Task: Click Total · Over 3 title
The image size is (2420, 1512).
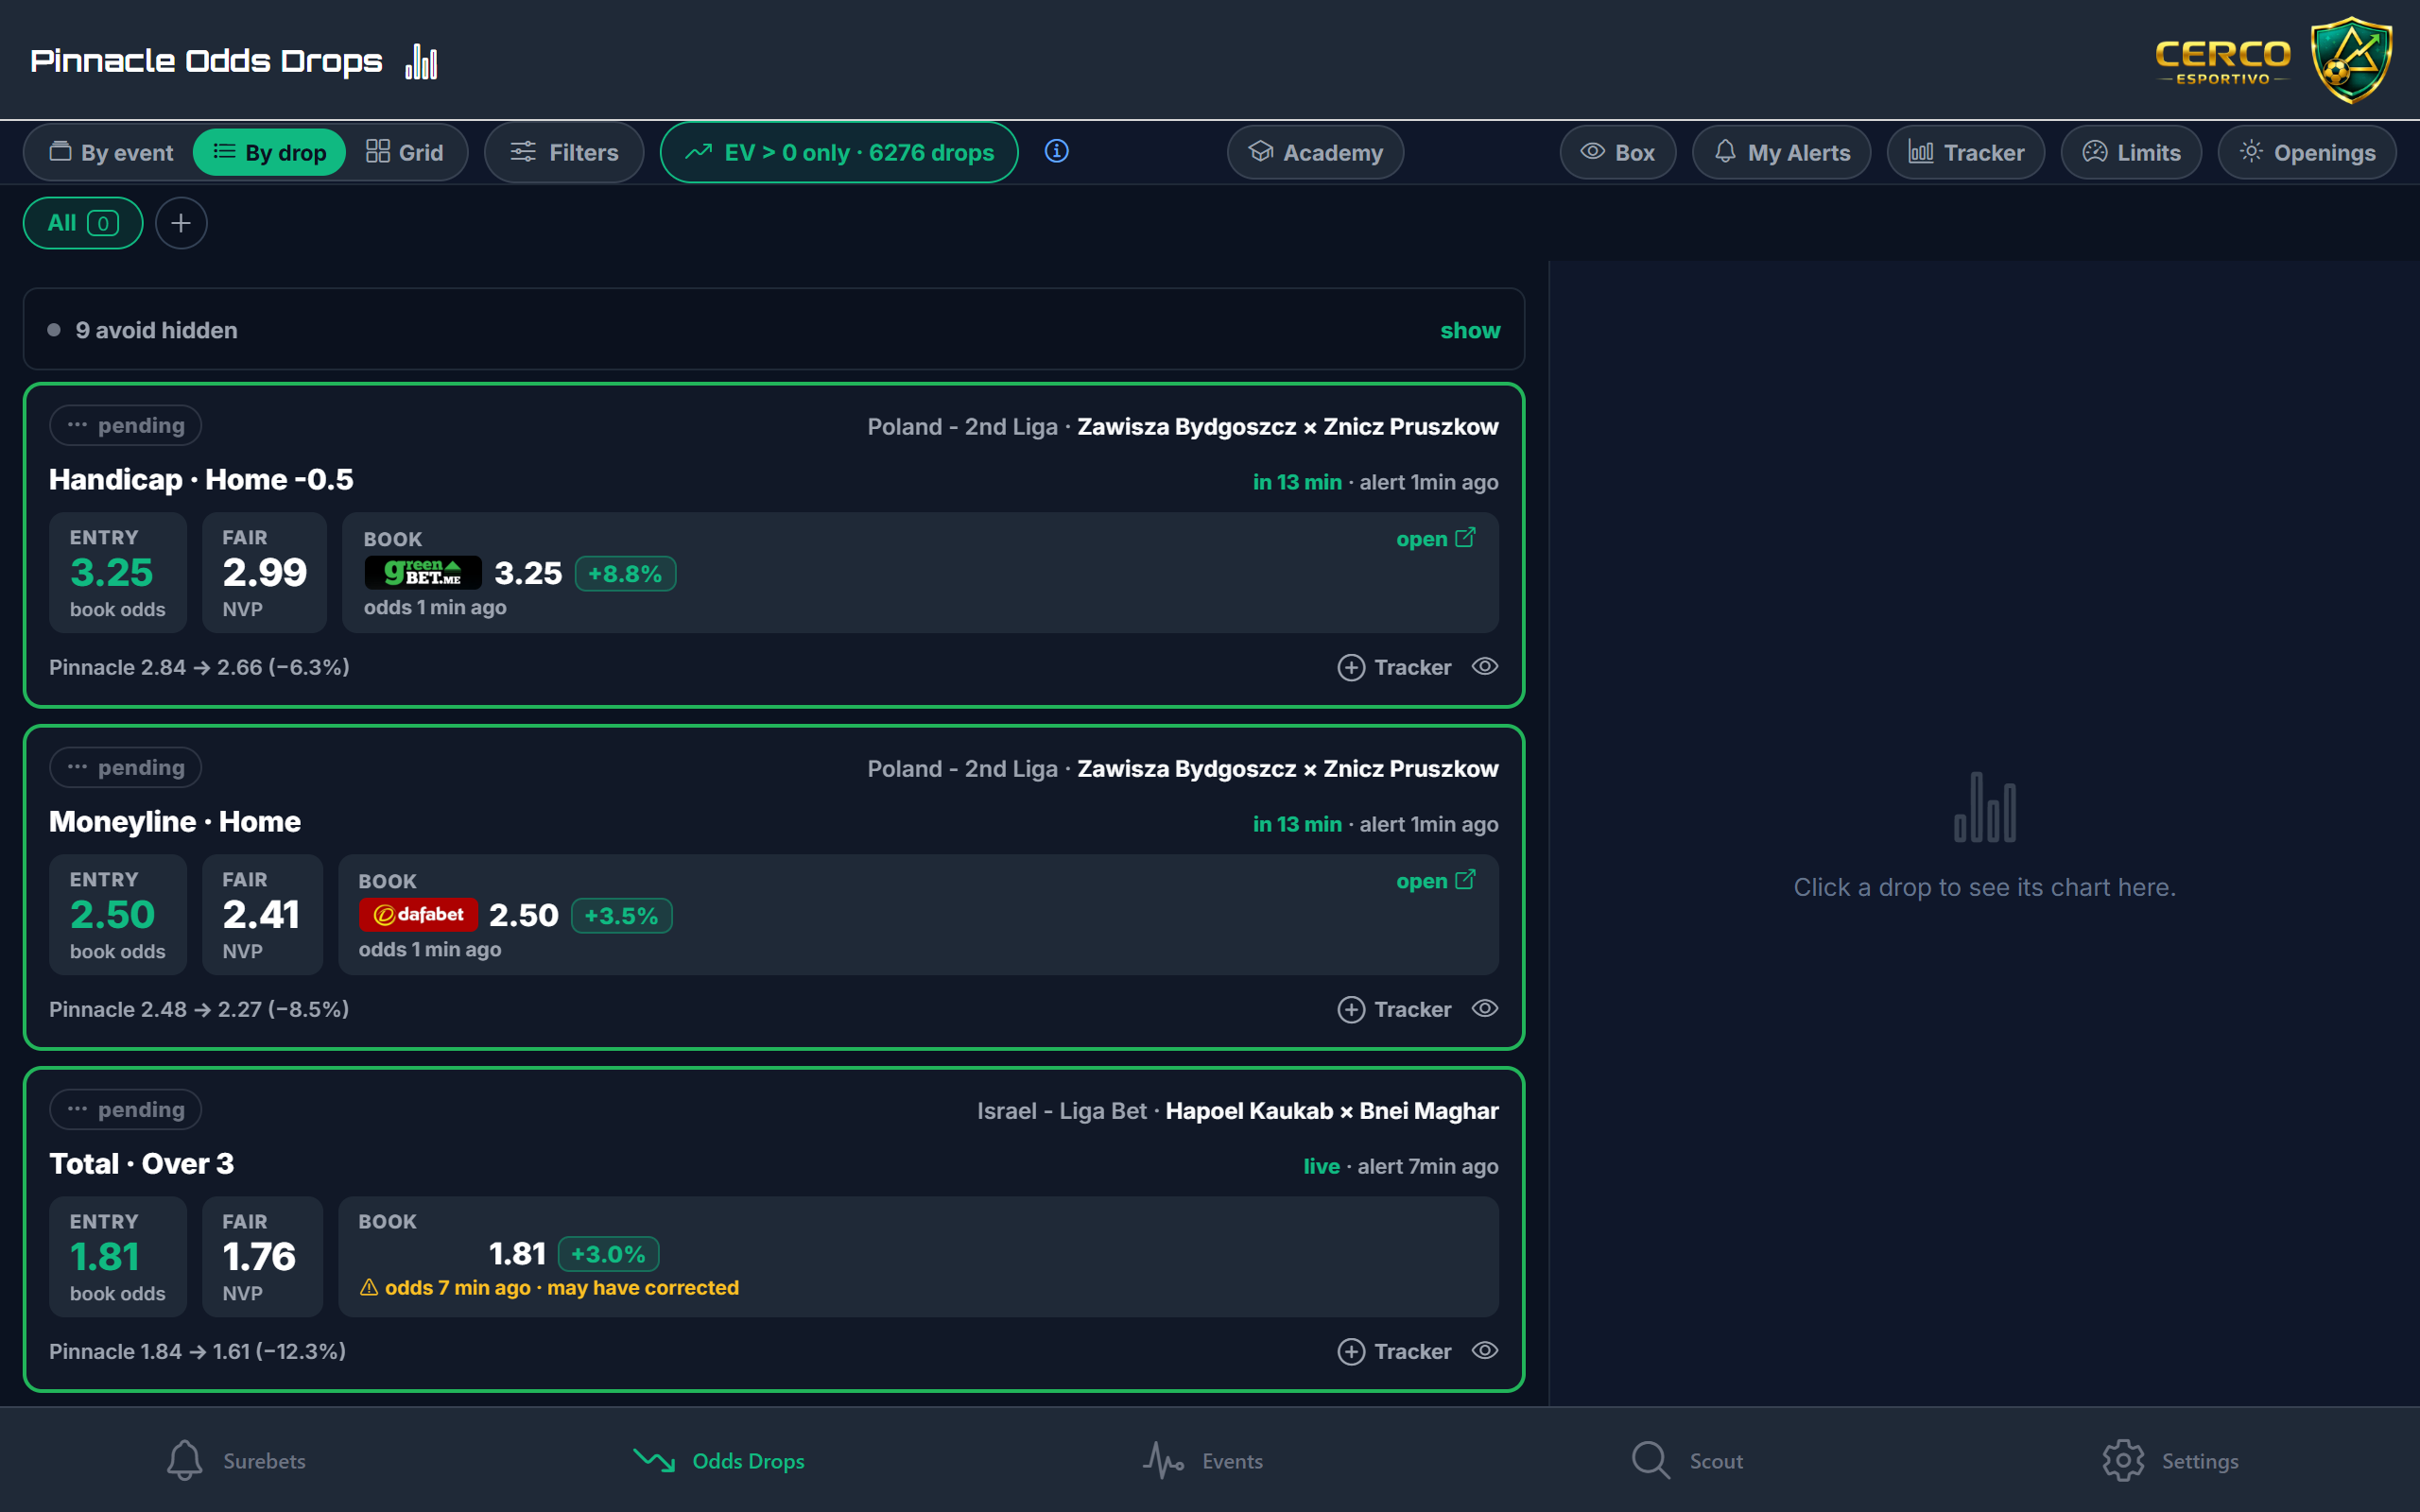Action: coord(141,1163)
